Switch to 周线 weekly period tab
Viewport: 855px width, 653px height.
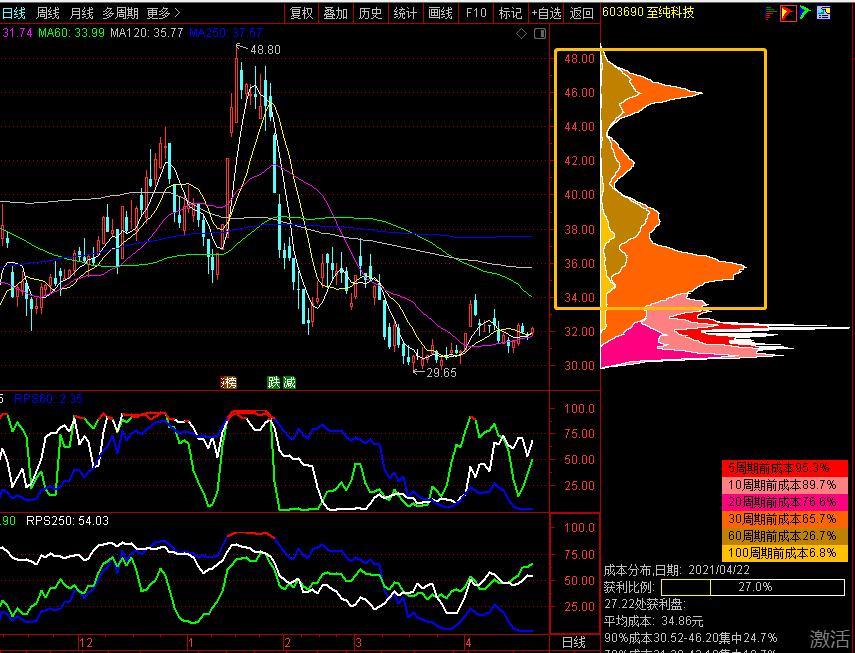(47, 13)
